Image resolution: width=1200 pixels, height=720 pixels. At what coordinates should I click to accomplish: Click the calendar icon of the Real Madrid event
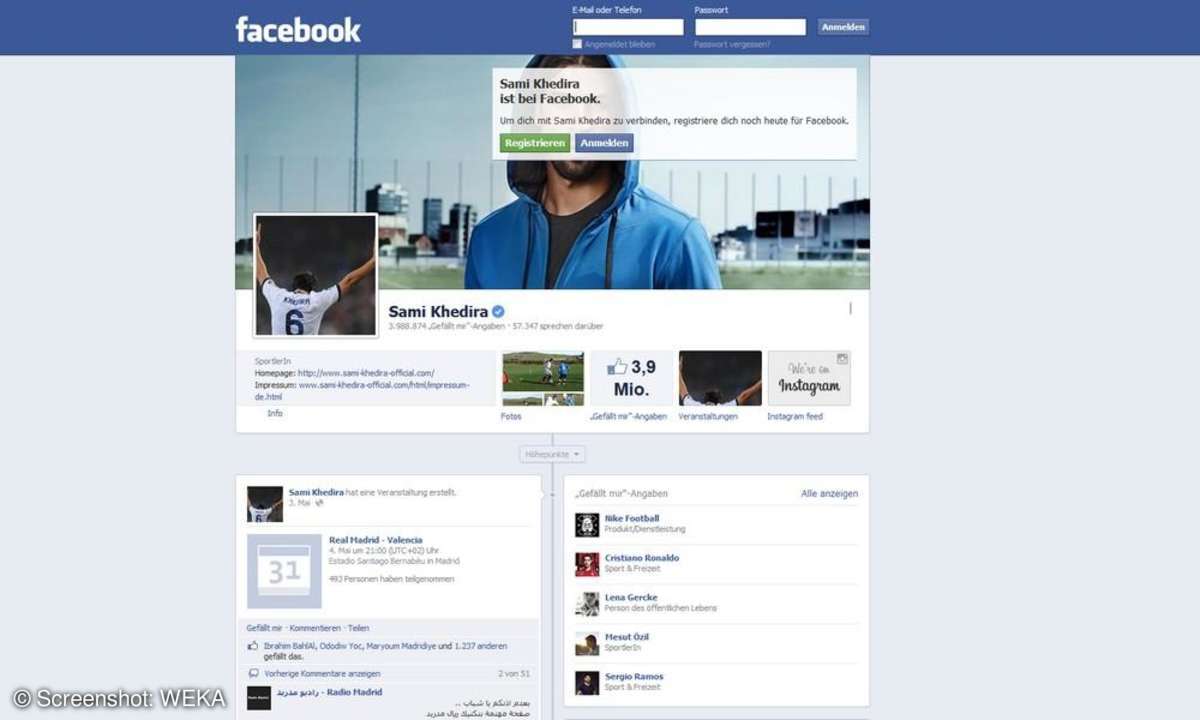[283, 568]
